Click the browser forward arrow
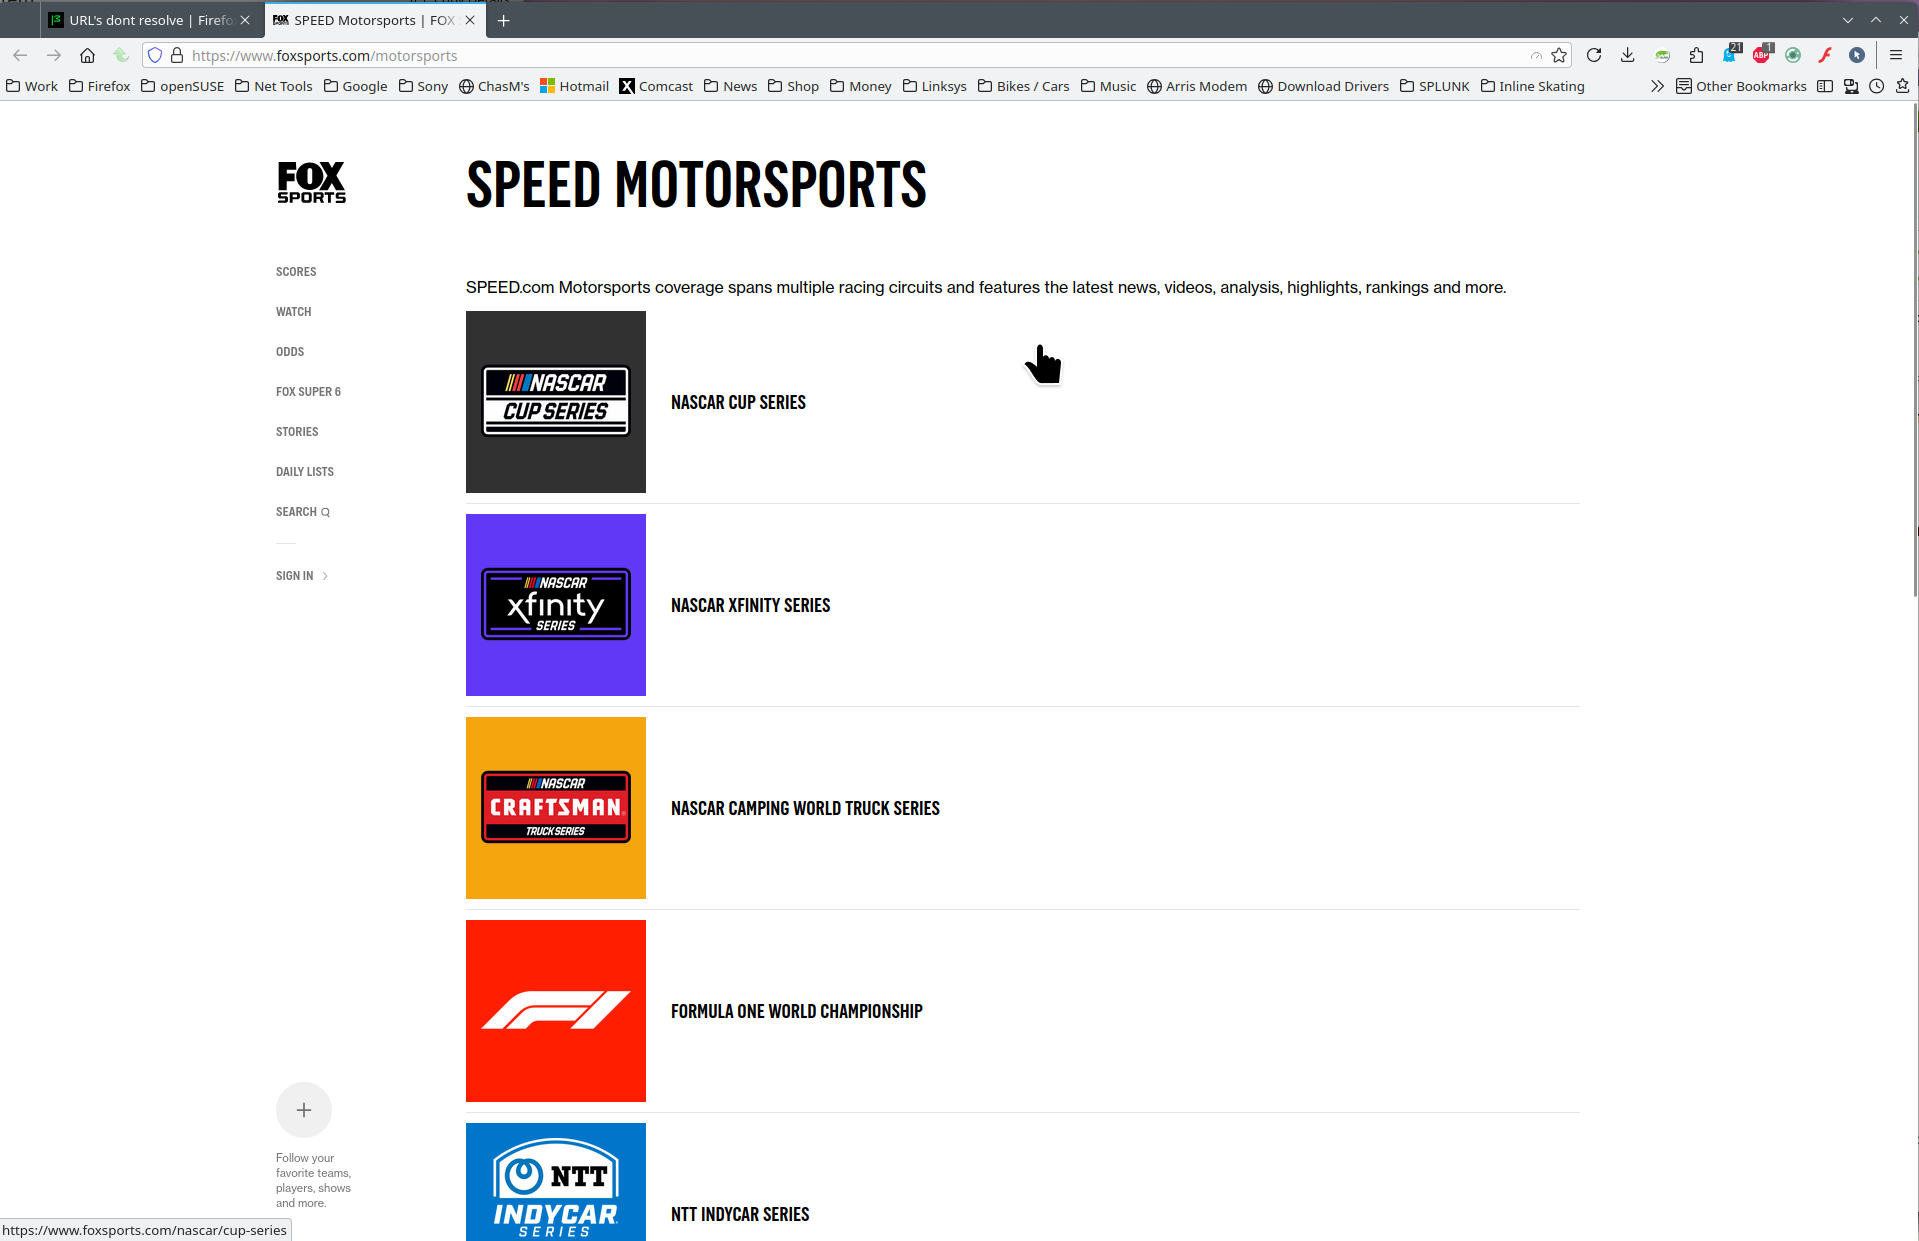 [54, 56]
